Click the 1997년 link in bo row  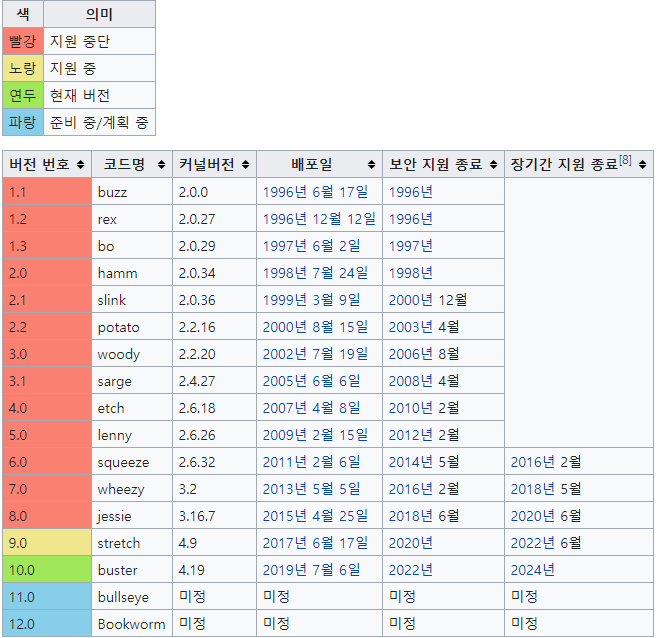[x=411, y=246]
